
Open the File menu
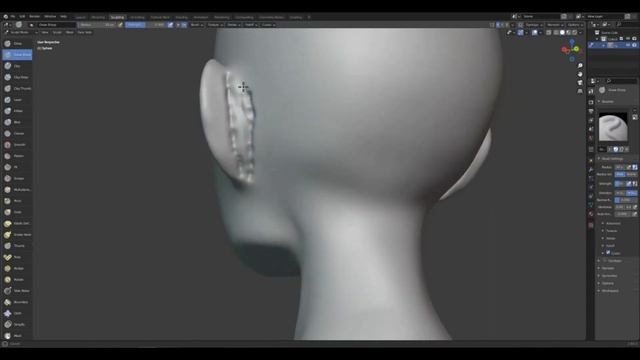[13, 17]
